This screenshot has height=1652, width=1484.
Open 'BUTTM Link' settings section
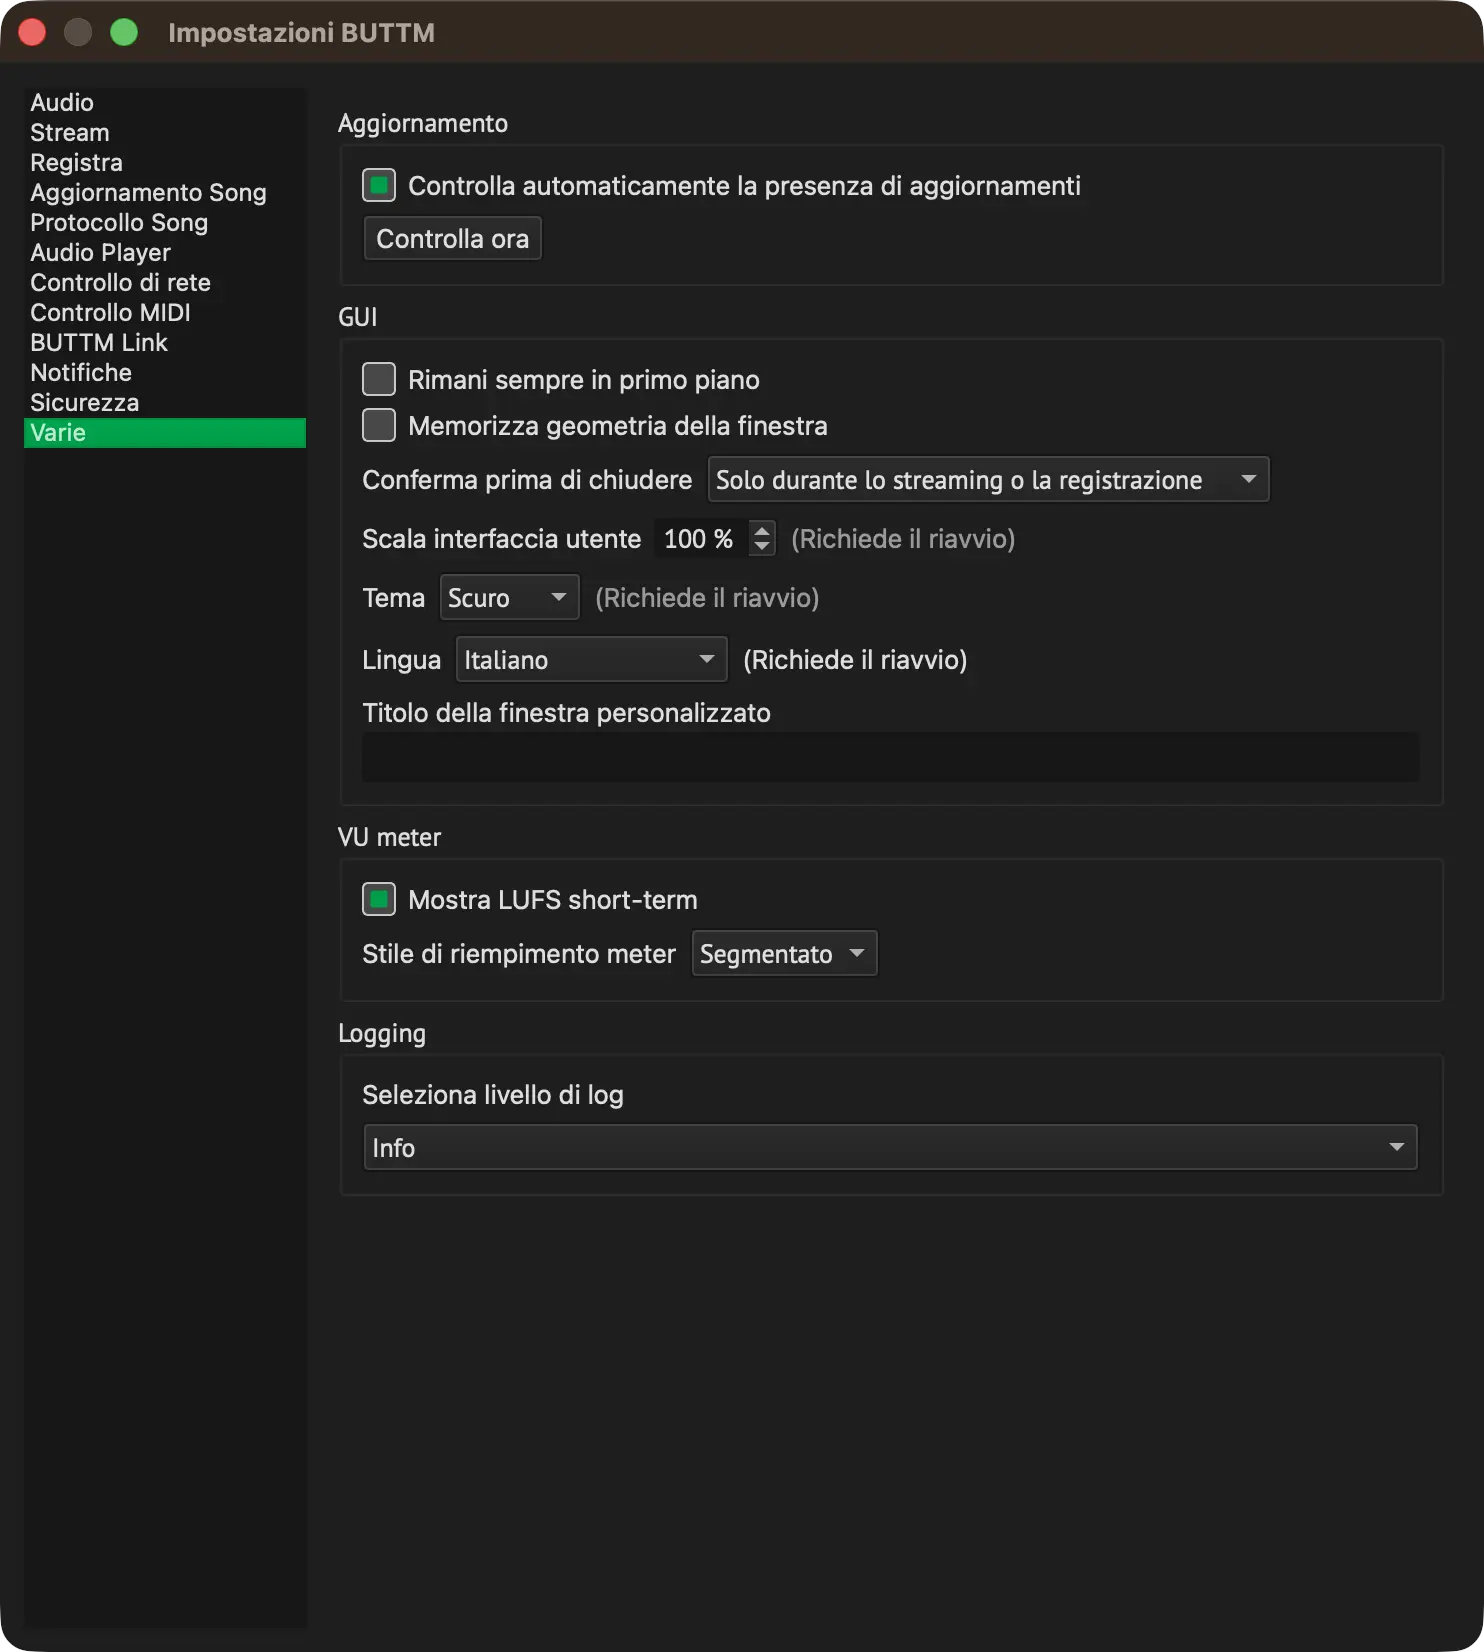[x=165, y=343]
